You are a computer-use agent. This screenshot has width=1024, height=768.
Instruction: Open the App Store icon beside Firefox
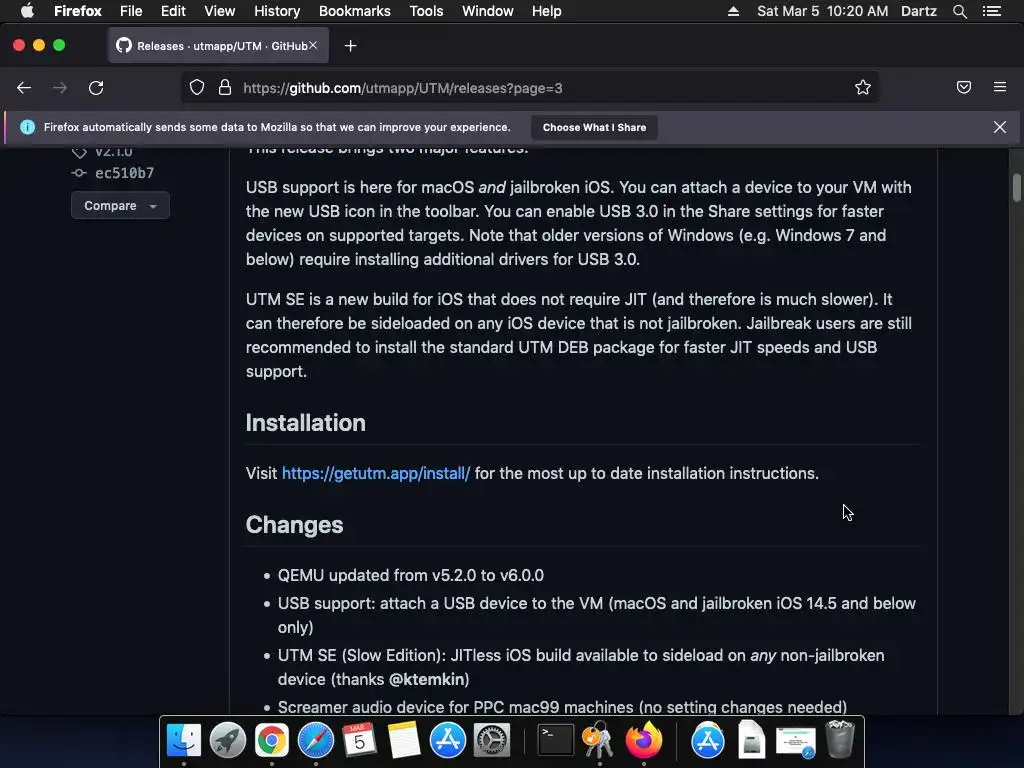pos(708,741)
